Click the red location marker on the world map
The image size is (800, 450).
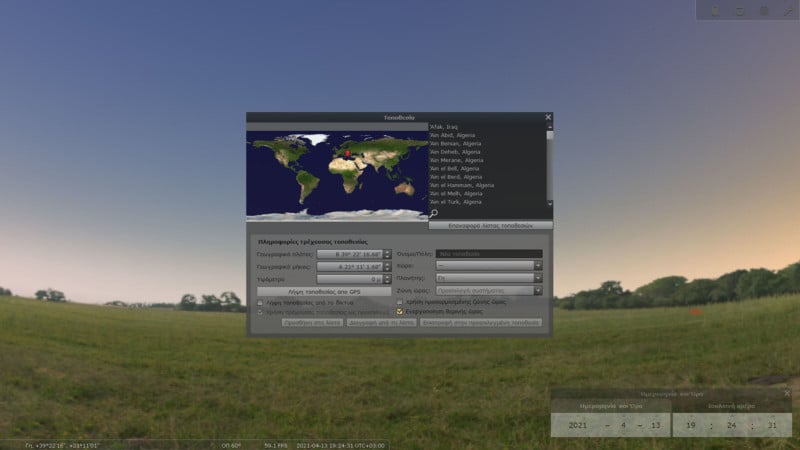[x=347, y=153]
